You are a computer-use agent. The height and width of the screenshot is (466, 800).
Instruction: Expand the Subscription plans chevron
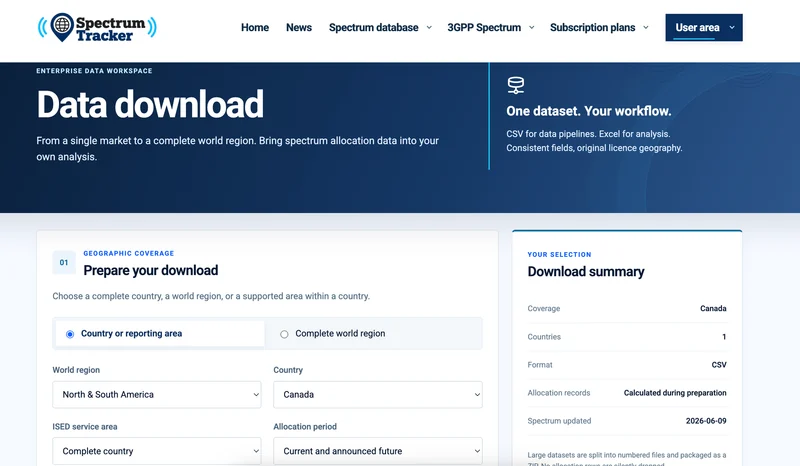point(646,28)
